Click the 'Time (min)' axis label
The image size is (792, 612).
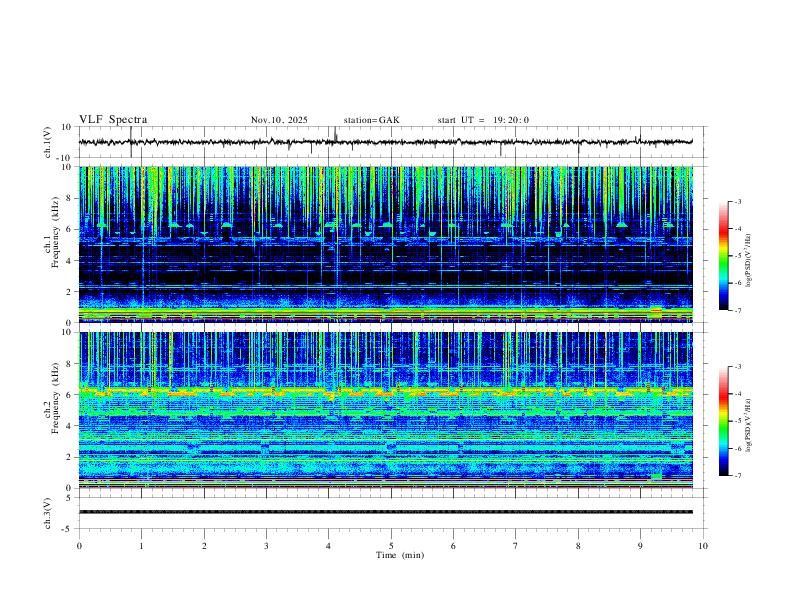(x=400, y=555)
